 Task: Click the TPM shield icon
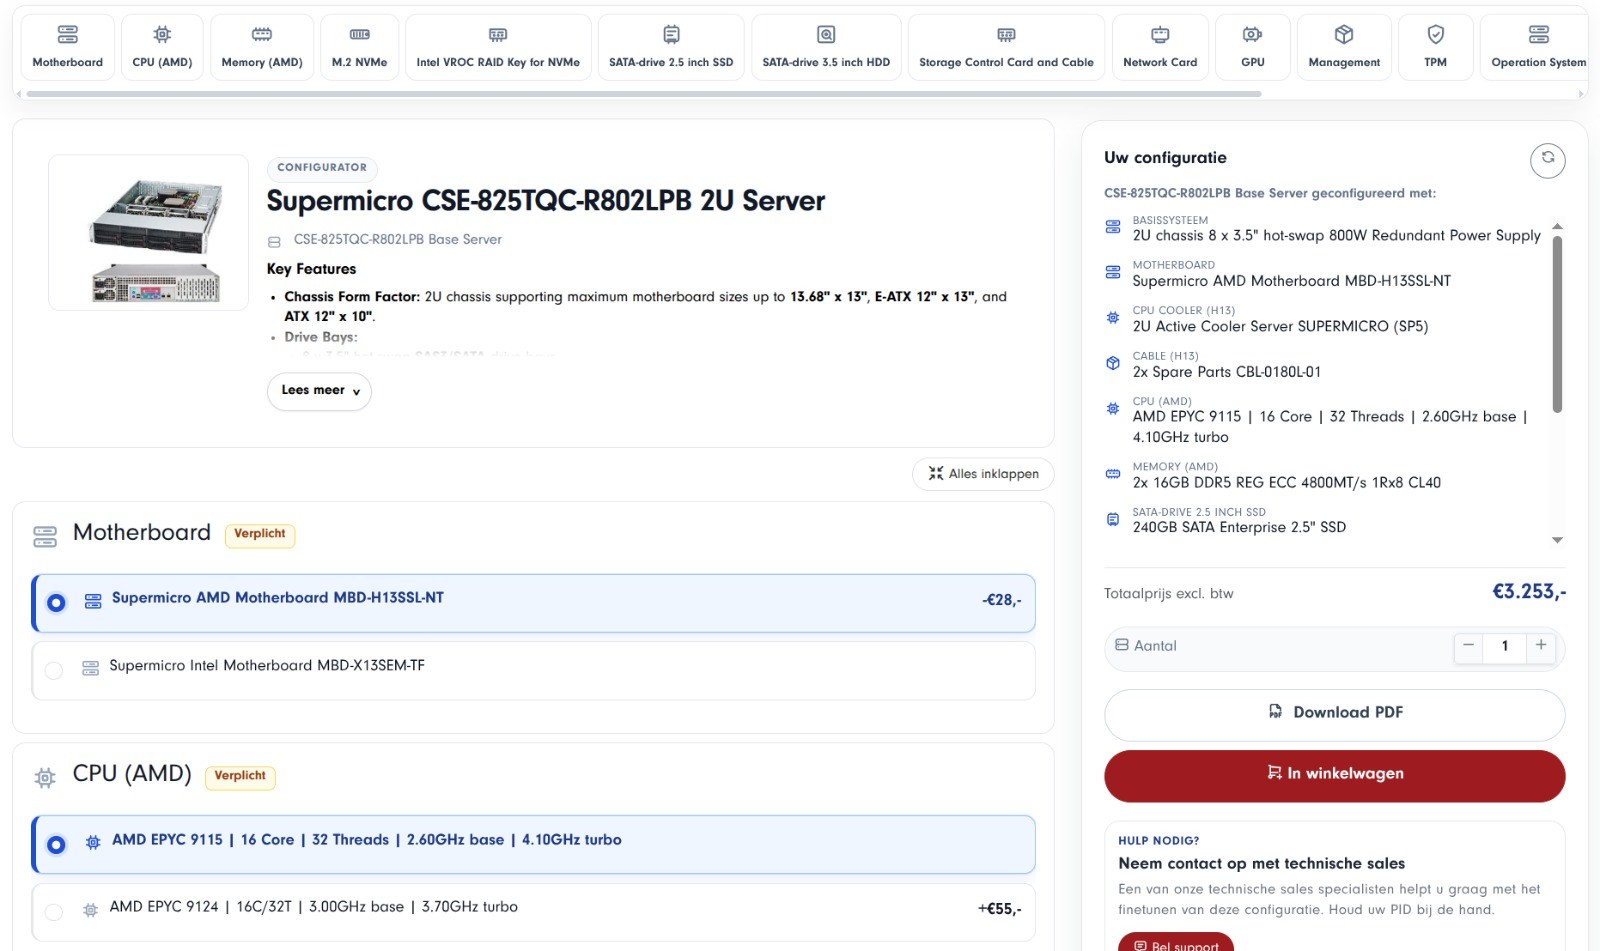point(1435,35)
